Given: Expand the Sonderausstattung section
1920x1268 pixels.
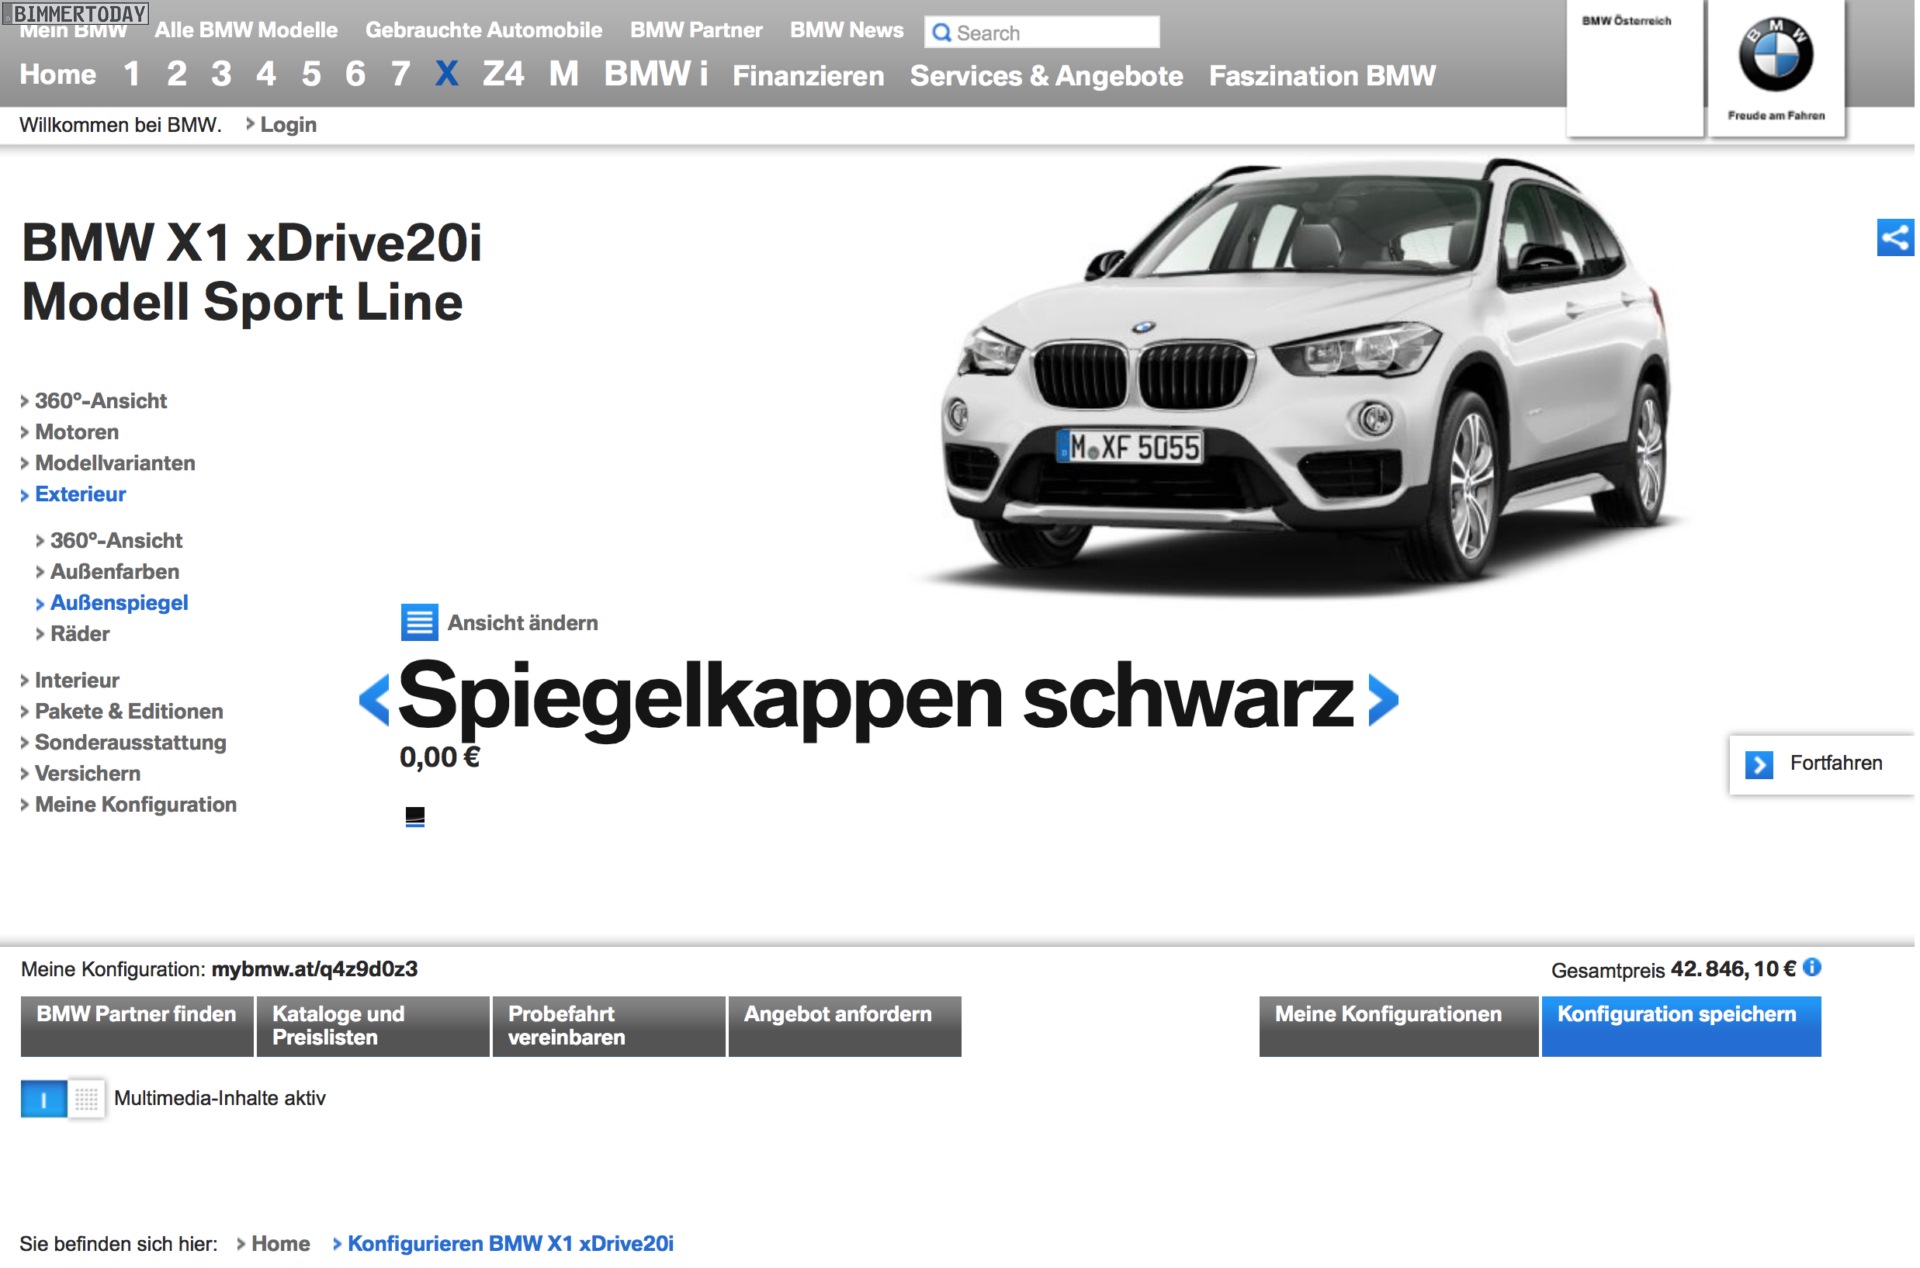Looking at the screenshot, I should 130,742.
